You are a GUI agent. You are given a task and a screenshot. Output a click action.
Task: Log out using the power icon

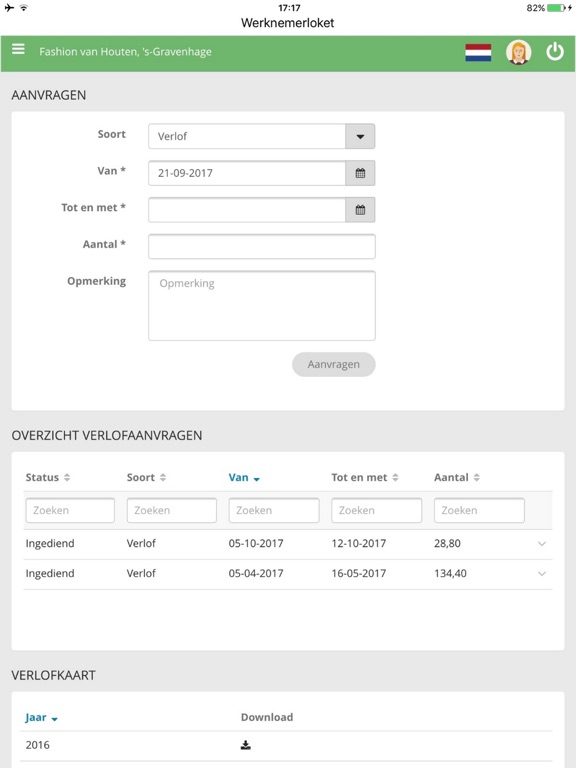point(555,51)
